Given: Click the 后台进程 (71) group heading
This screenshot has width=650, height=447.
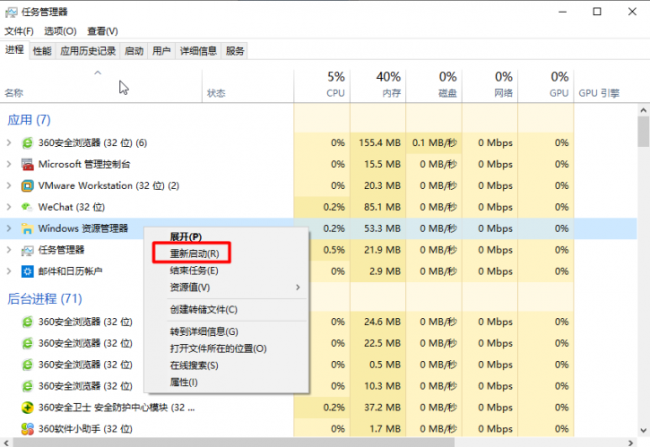Looking at the screenshot, I should point(45,299).
